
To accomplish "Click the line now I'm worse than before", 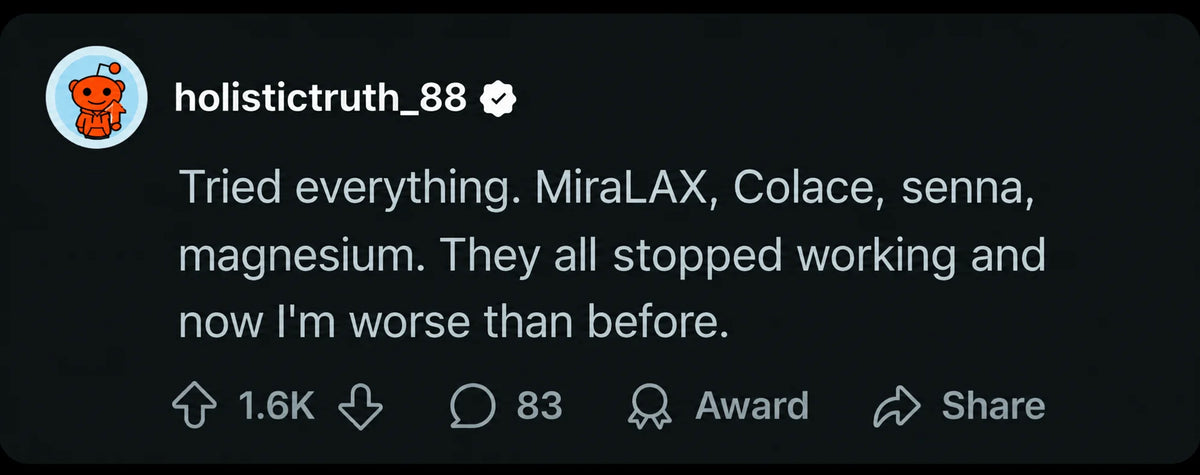I will click(x=450, y=322).
